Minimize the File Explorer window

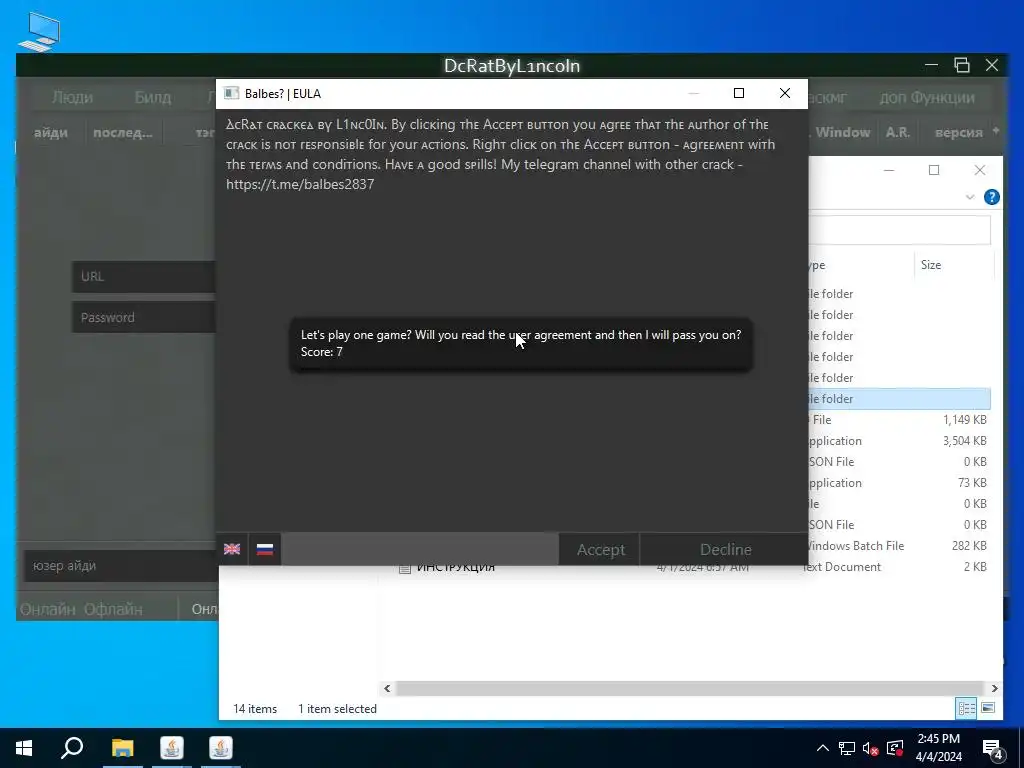[x=889, y=170]
